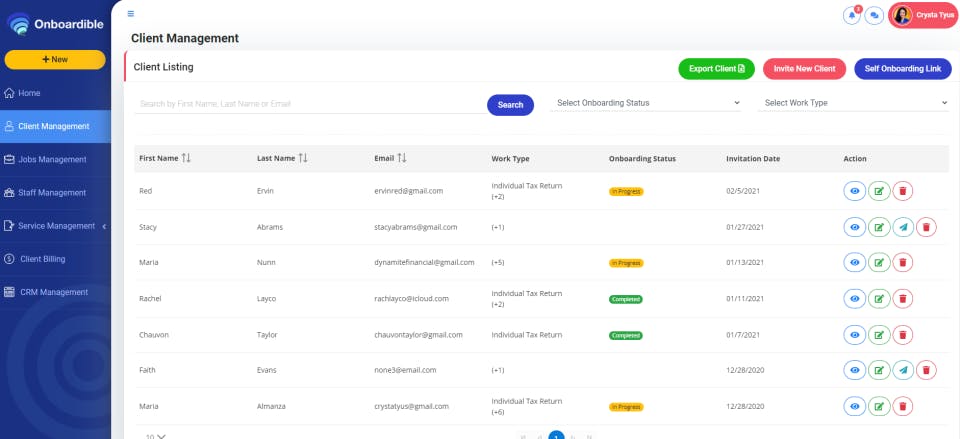Edit Stacy Abrams client record

(x=879, y=227)
